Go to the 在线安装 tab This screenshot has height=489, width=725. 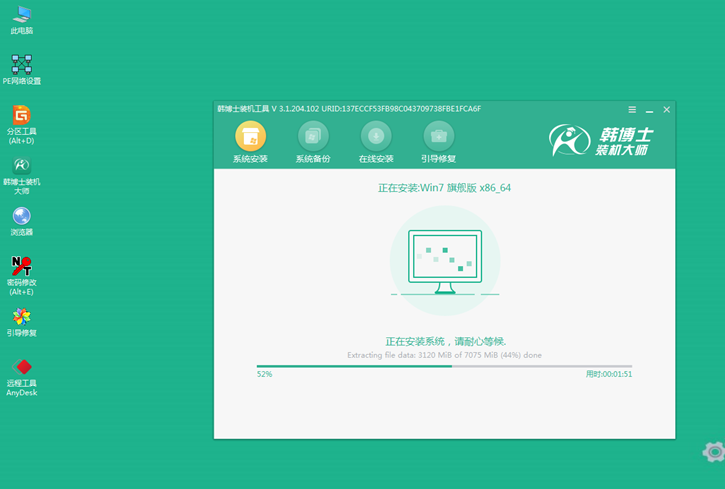click(376, 142)
